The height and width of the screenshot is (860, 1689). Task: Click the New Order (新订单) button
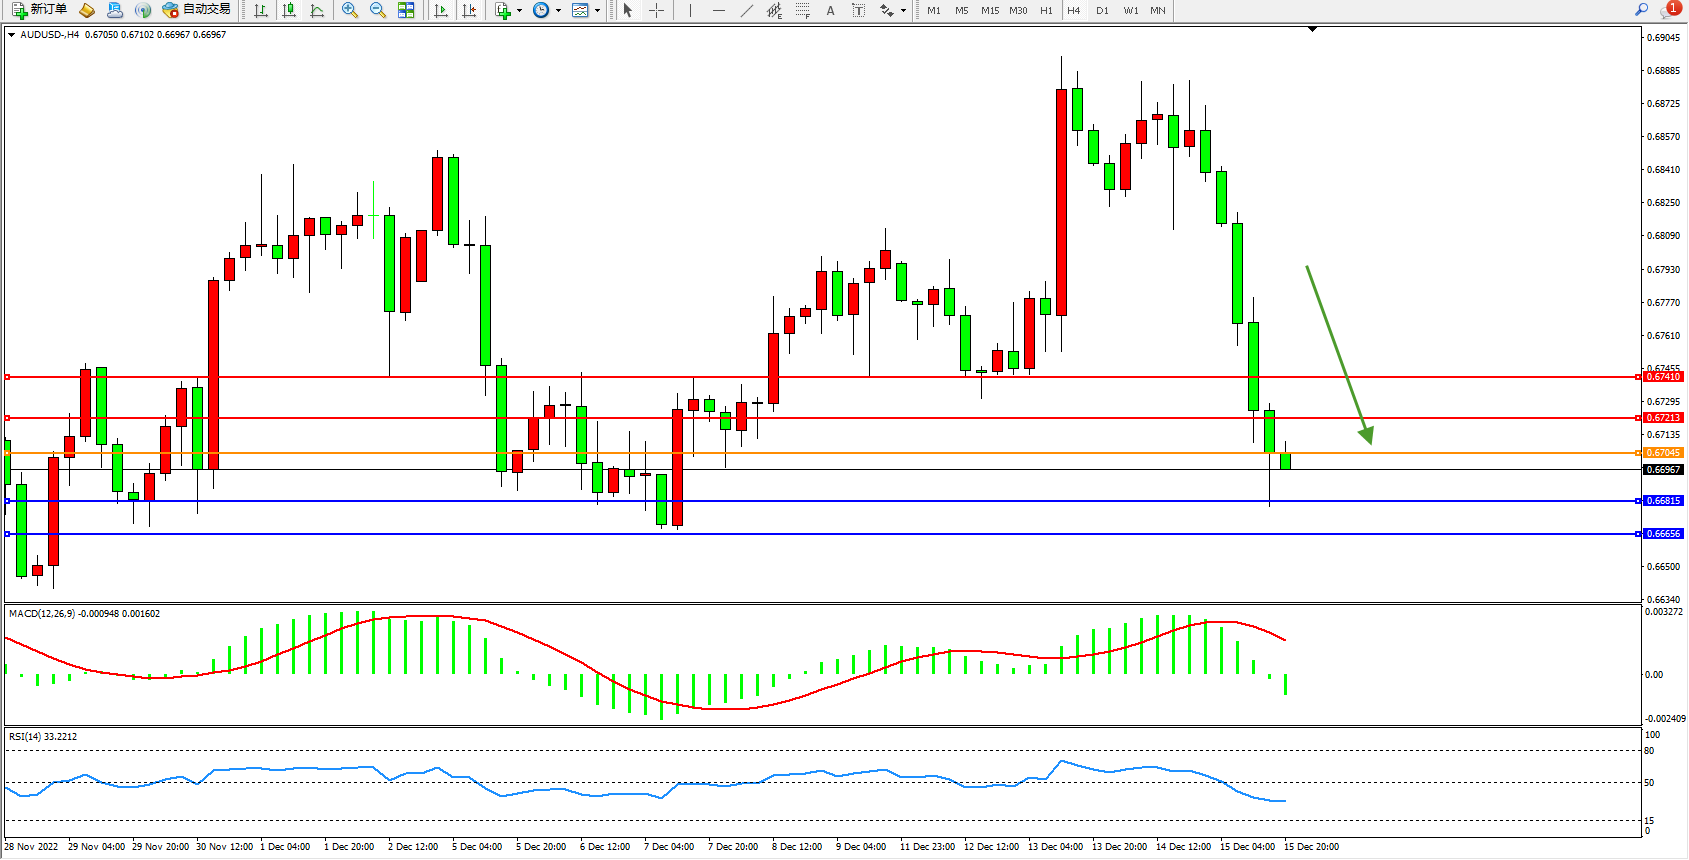pos(40,10)
